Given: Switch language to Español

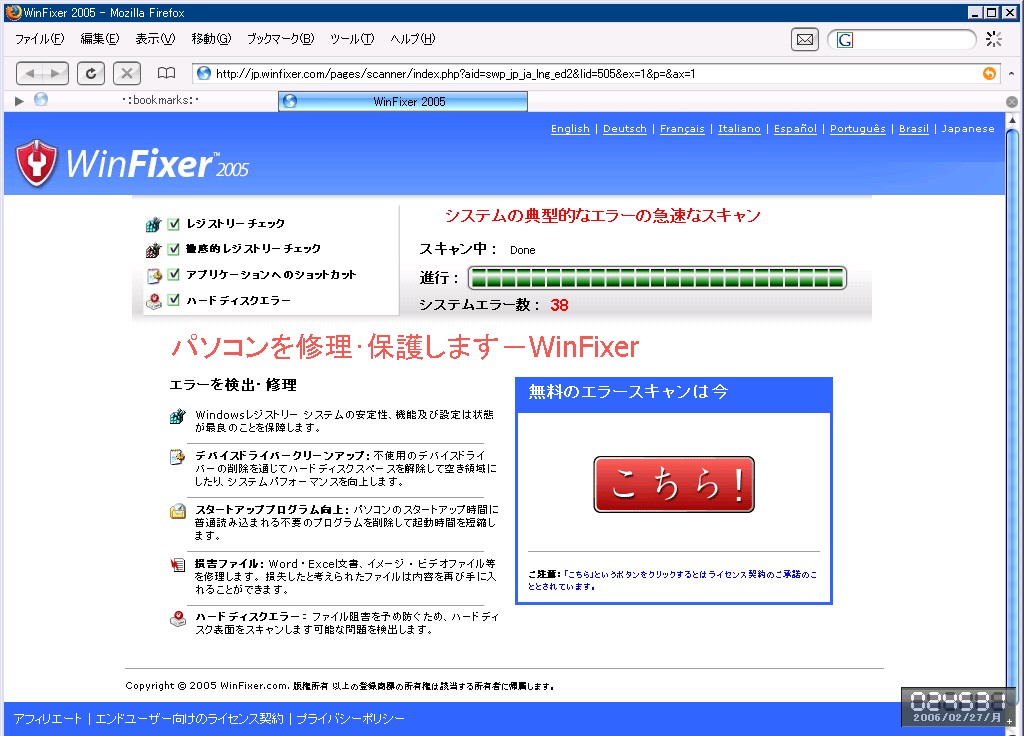Looking at the screenshot, I should click(x=795, y=129).
